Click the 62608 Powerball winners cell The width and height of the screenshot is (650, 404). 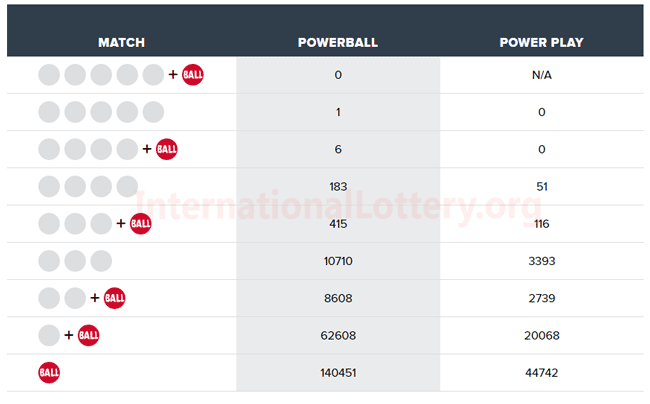pos(338,335)
